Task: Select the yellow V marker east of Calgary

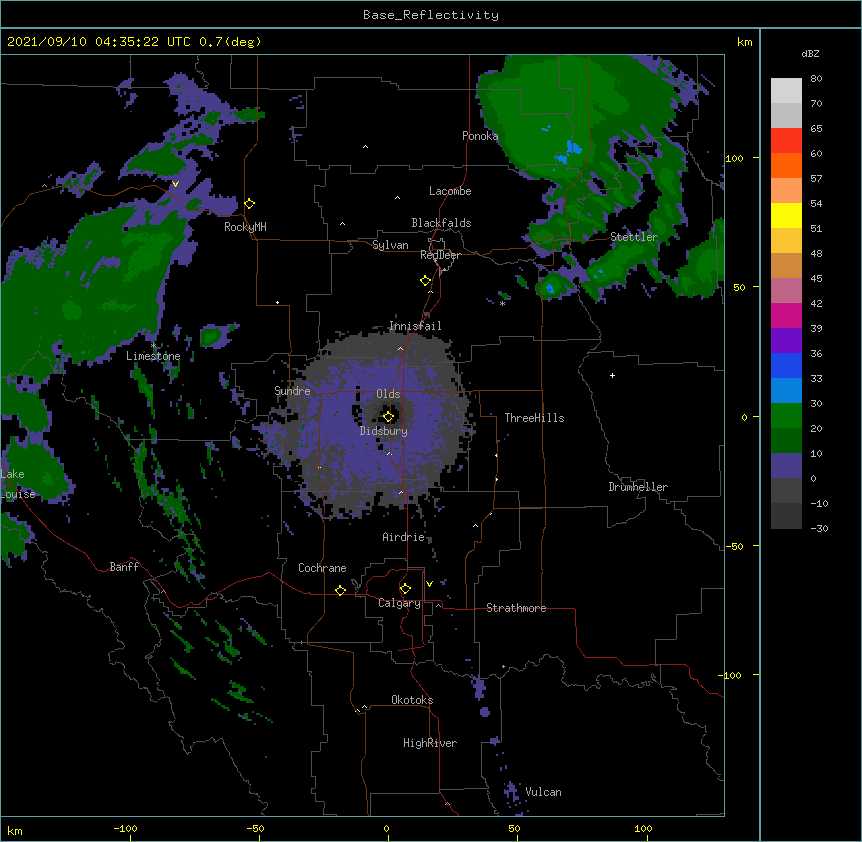Action: point(429,584)
